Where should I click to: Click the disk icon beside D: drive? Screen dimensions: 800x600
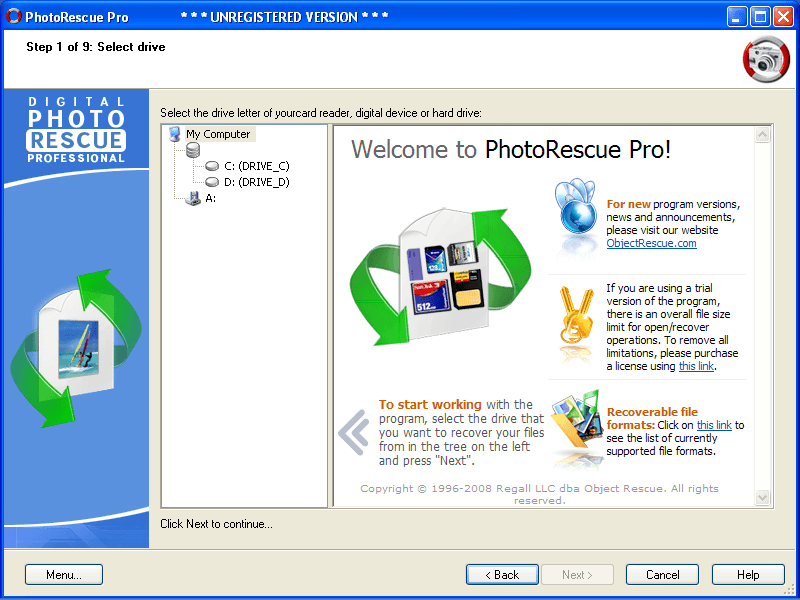pyautogui.click(x=212, y=182)
